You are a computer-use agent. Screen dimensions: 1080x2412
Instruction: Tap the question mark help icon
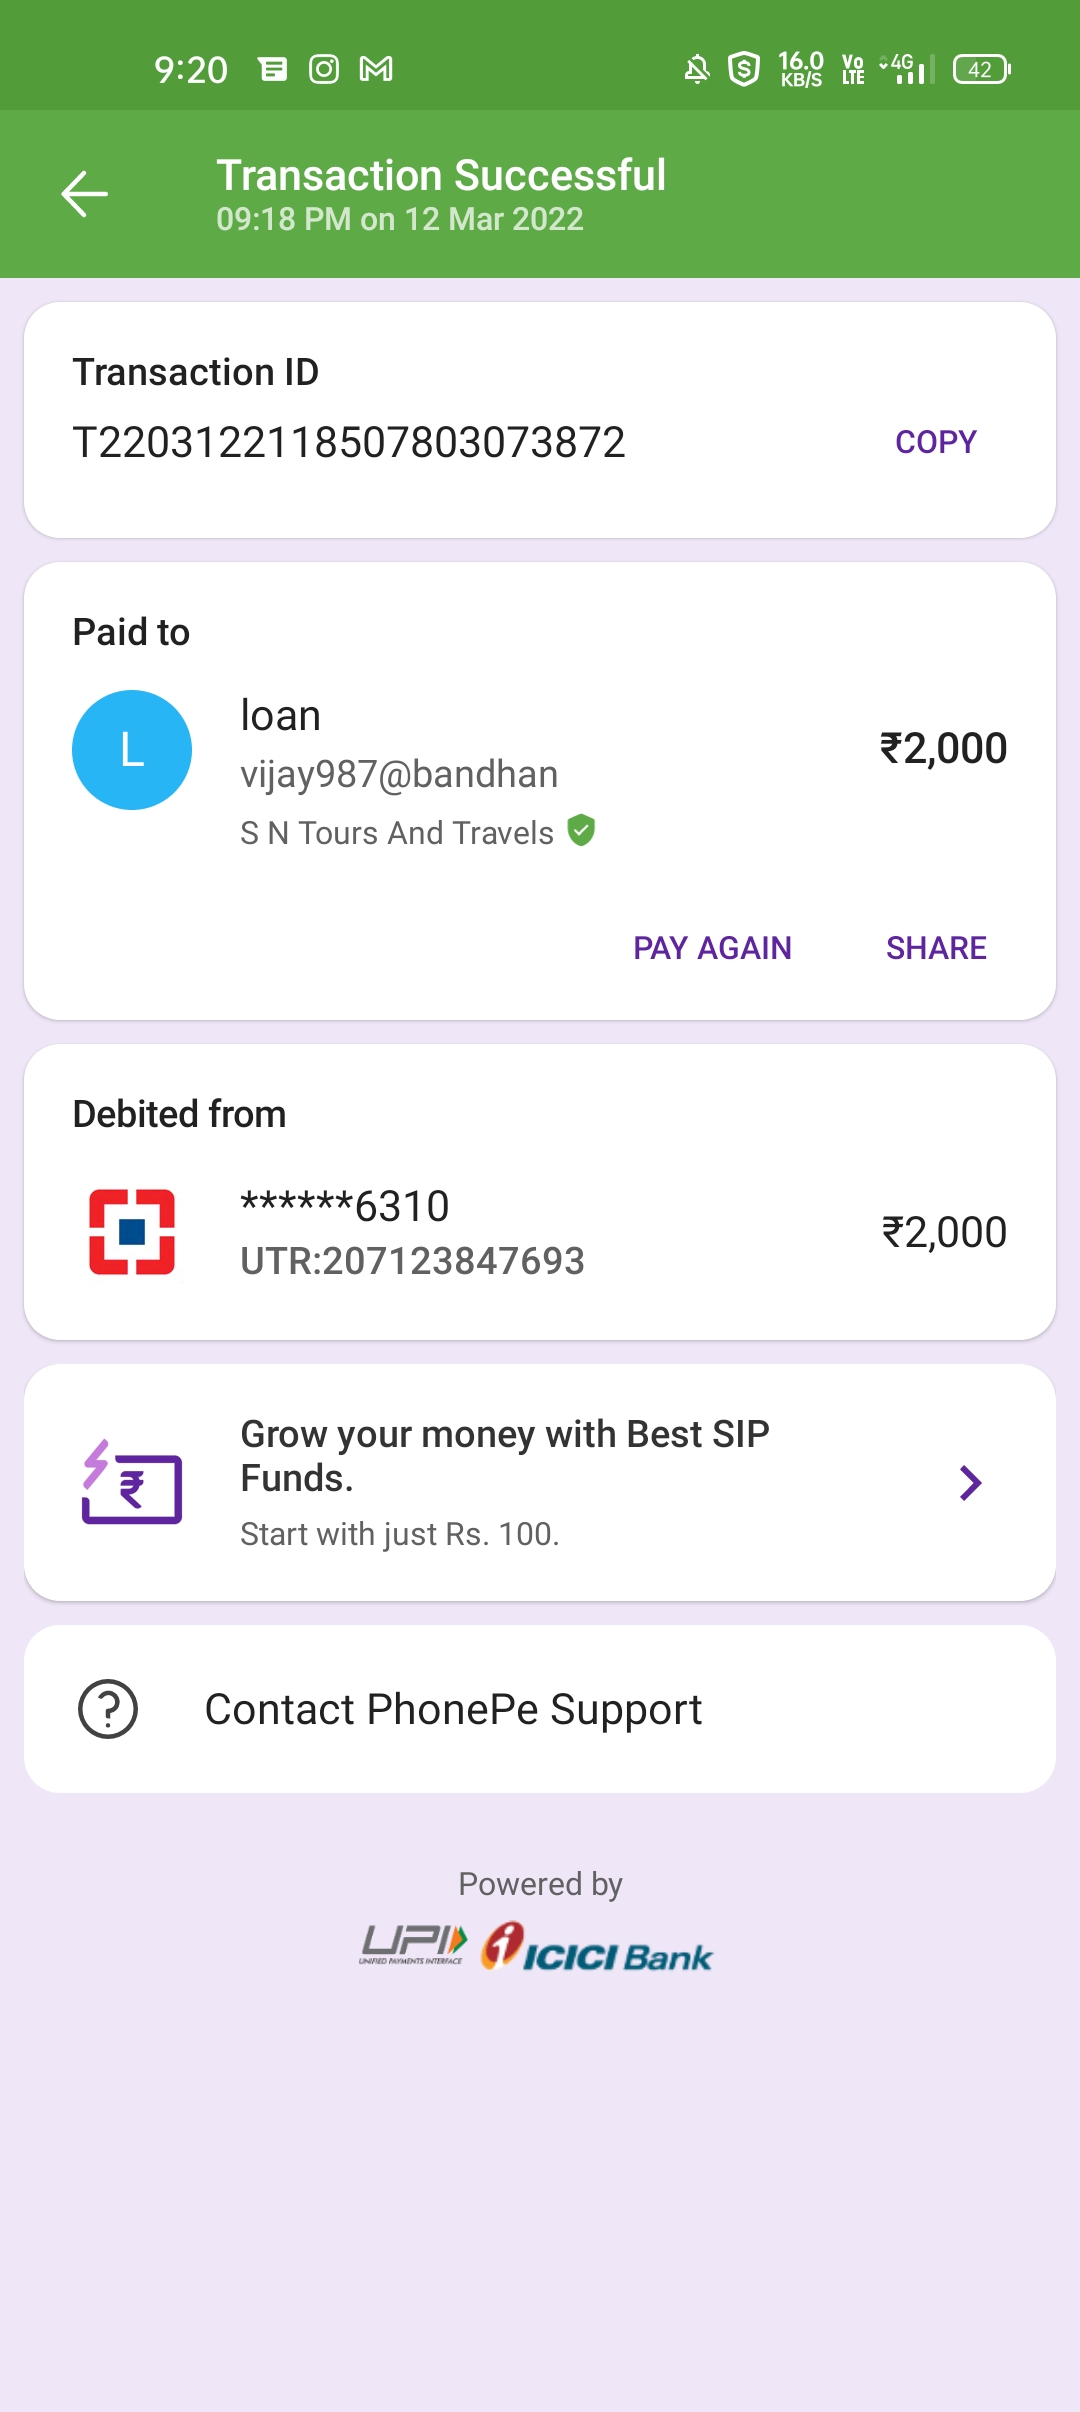[108, 1709]
